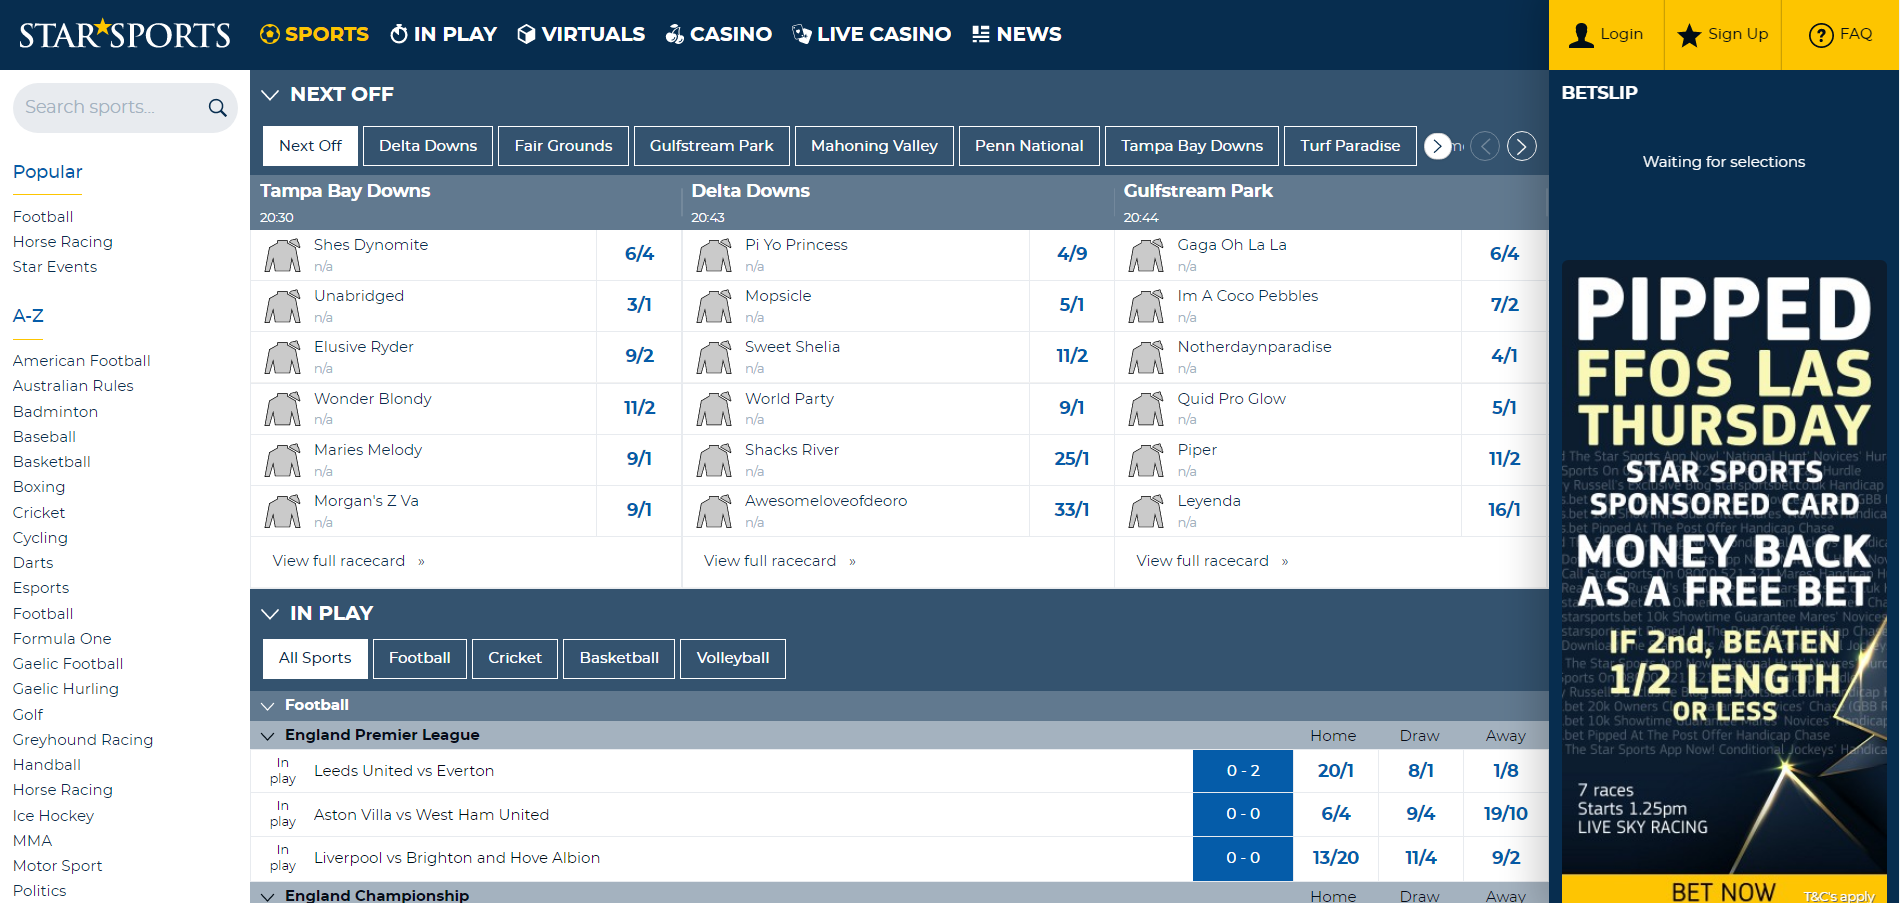Click the Quid Pro Glow jockey silk icon

(1146, 409)
